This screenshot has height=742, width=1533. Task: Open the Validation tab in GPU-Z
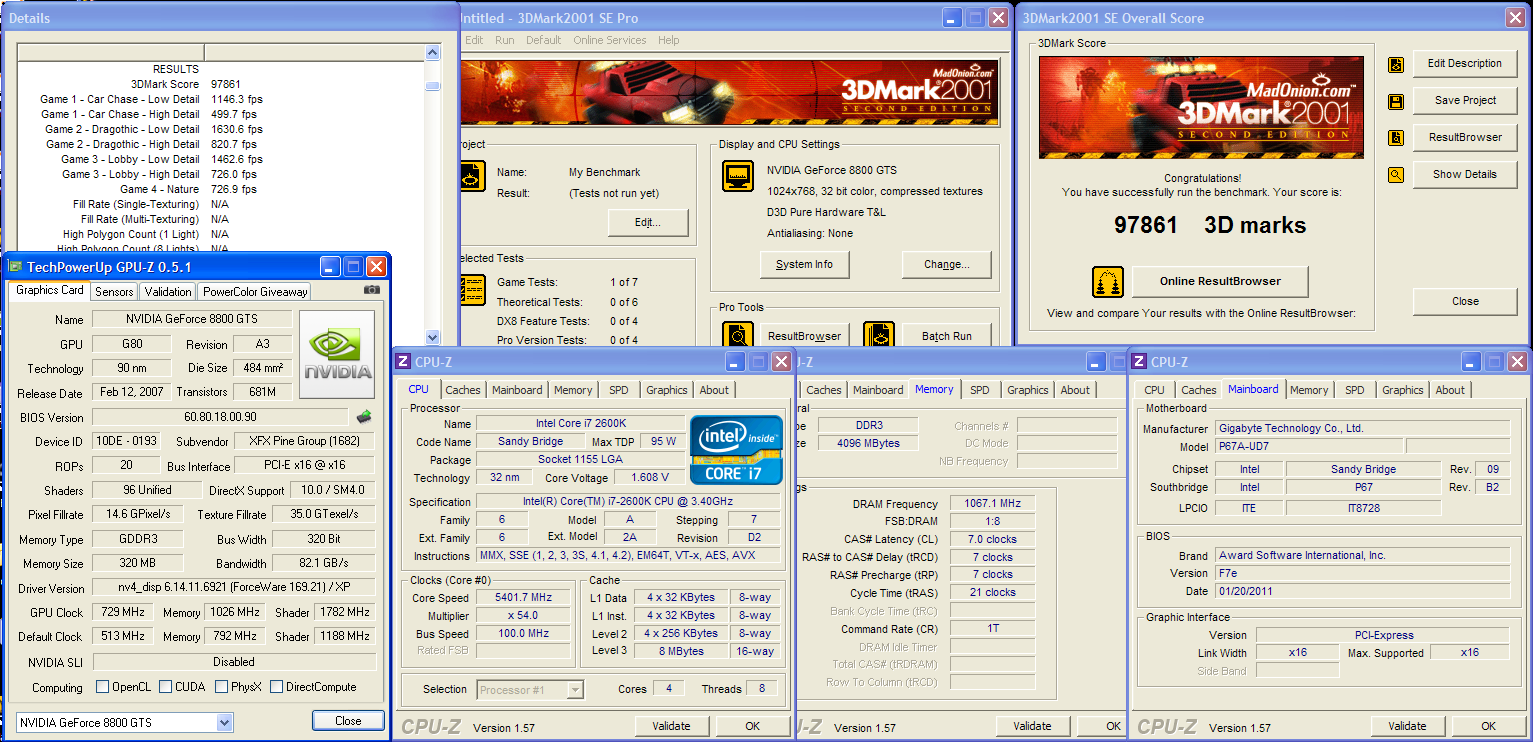point(168,292)
